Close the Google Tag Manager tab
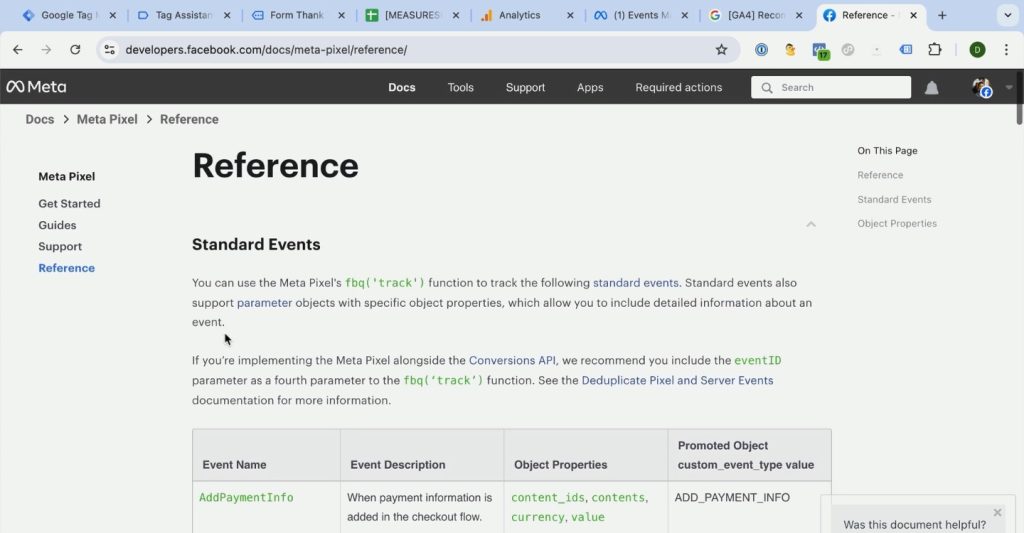 [x=112, y=15]
